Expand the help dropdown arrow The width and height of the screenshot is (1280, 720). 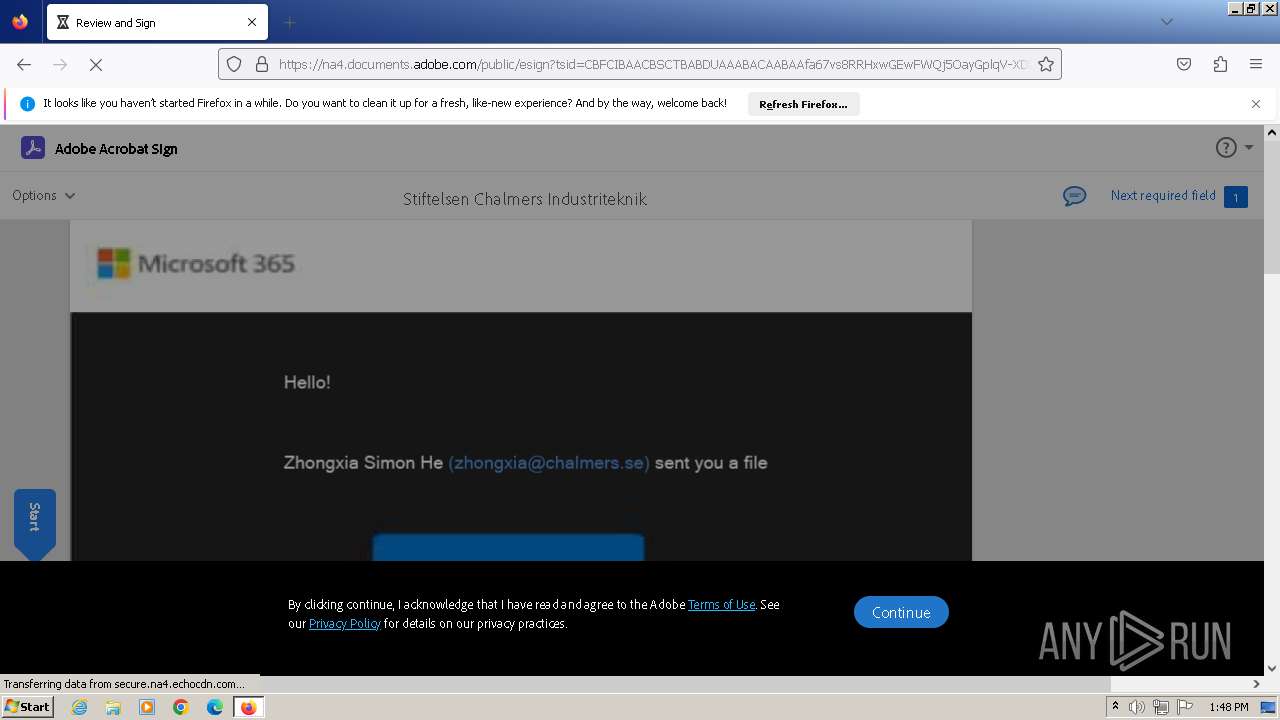(x=1248, y=148)
